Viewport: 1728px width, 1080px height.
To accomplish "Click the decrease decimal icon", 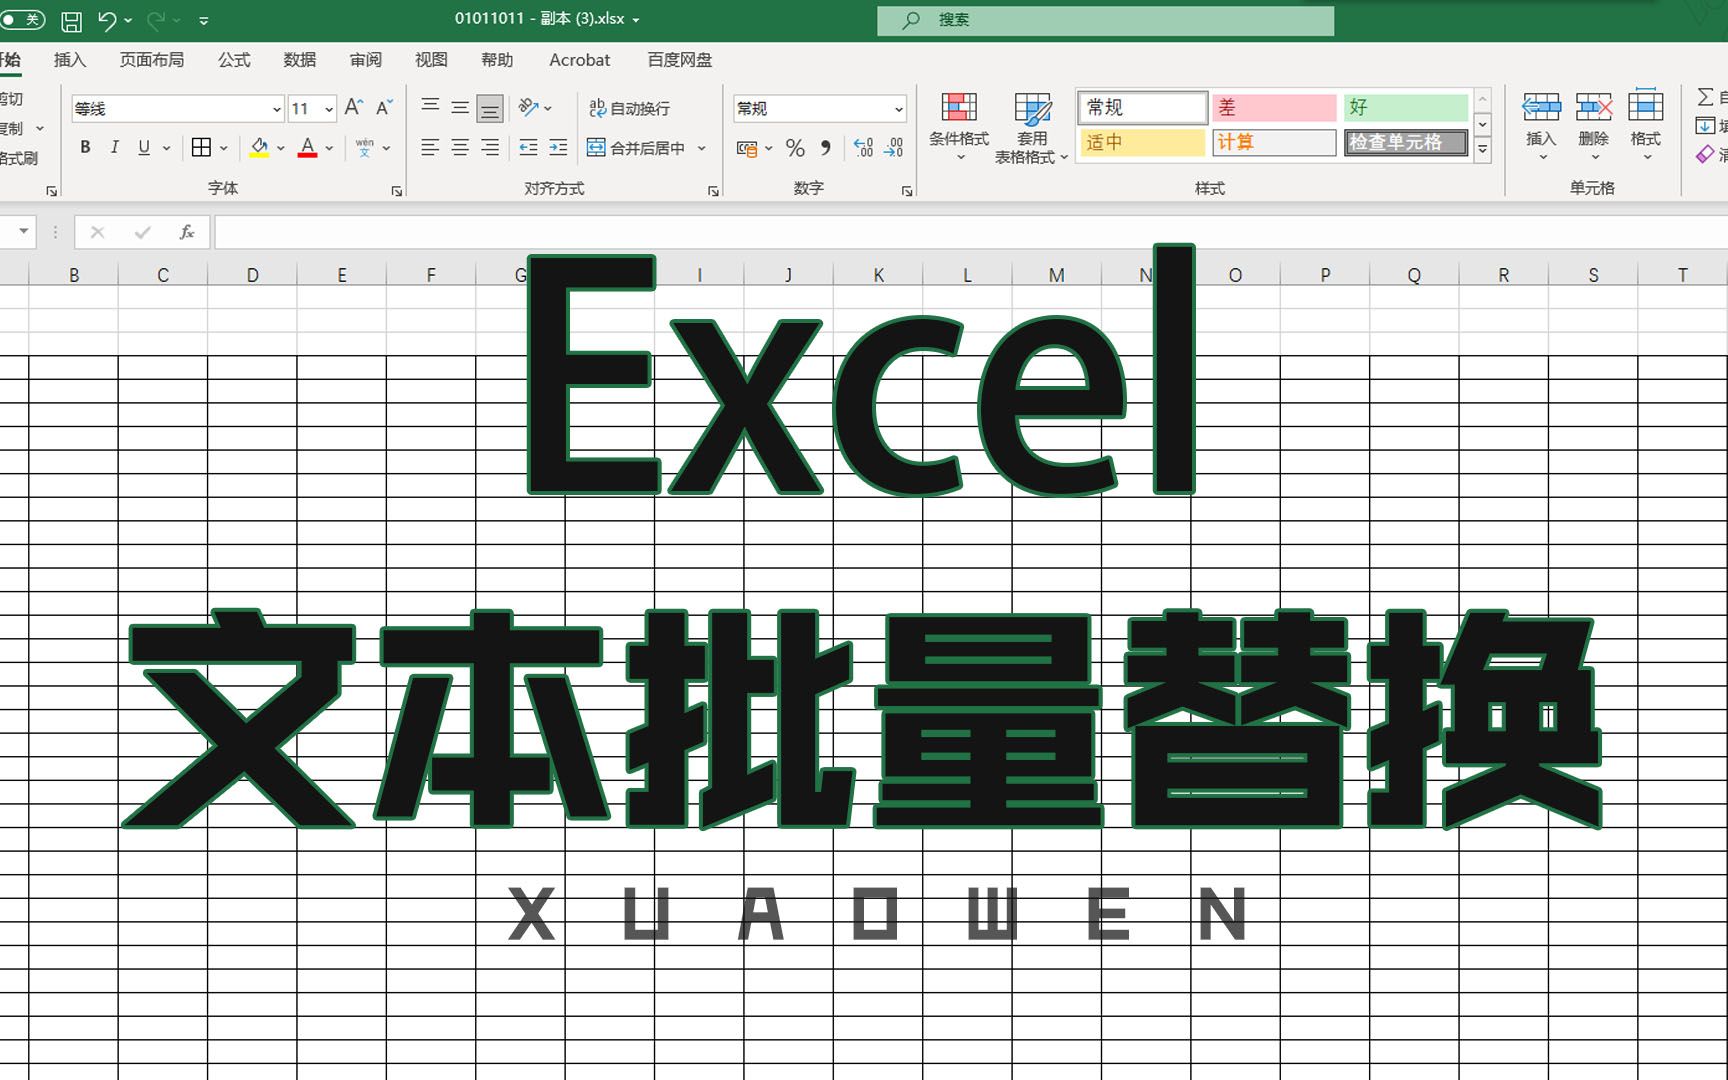I will (x=894, y=148).
